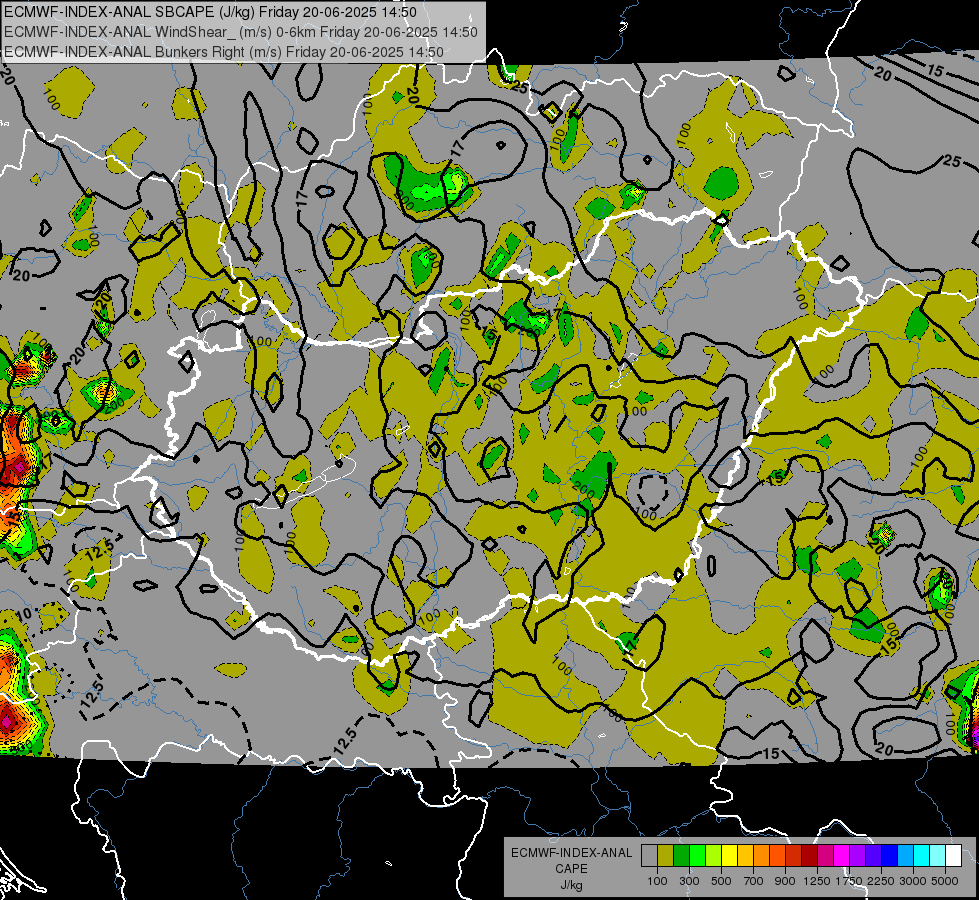979x900 pixels.
Task: Click the legend tick value 1250
Action: pyautogui.click(x=817, y=881)
